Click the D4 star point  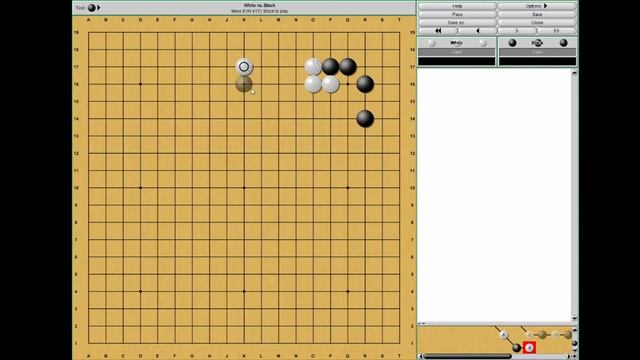tap(140, 291)
